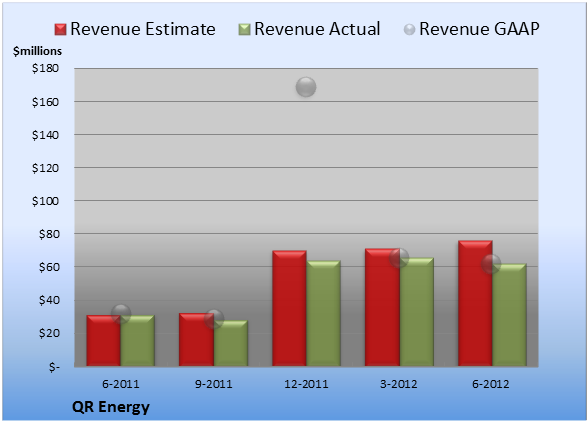588x422 pixels.
Task: Click the GAAP marker for 6-2012
Action: pos(491,264)
